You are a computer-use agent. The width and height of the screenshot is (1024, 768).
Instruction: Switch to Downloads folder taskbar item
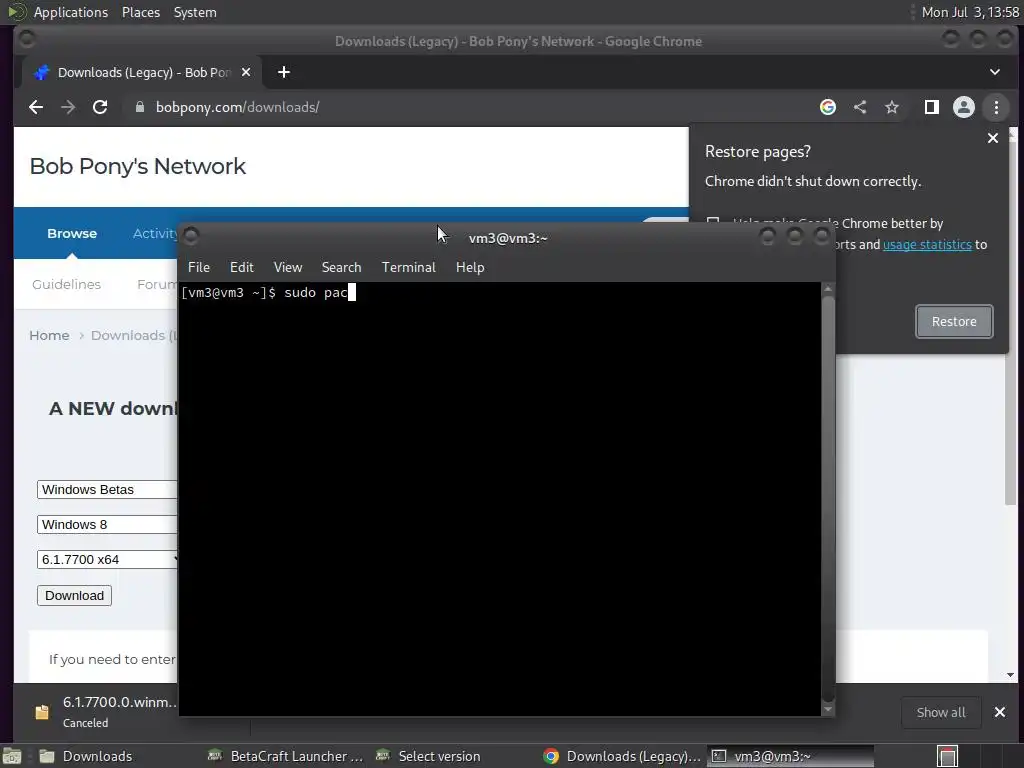[98, 756]
